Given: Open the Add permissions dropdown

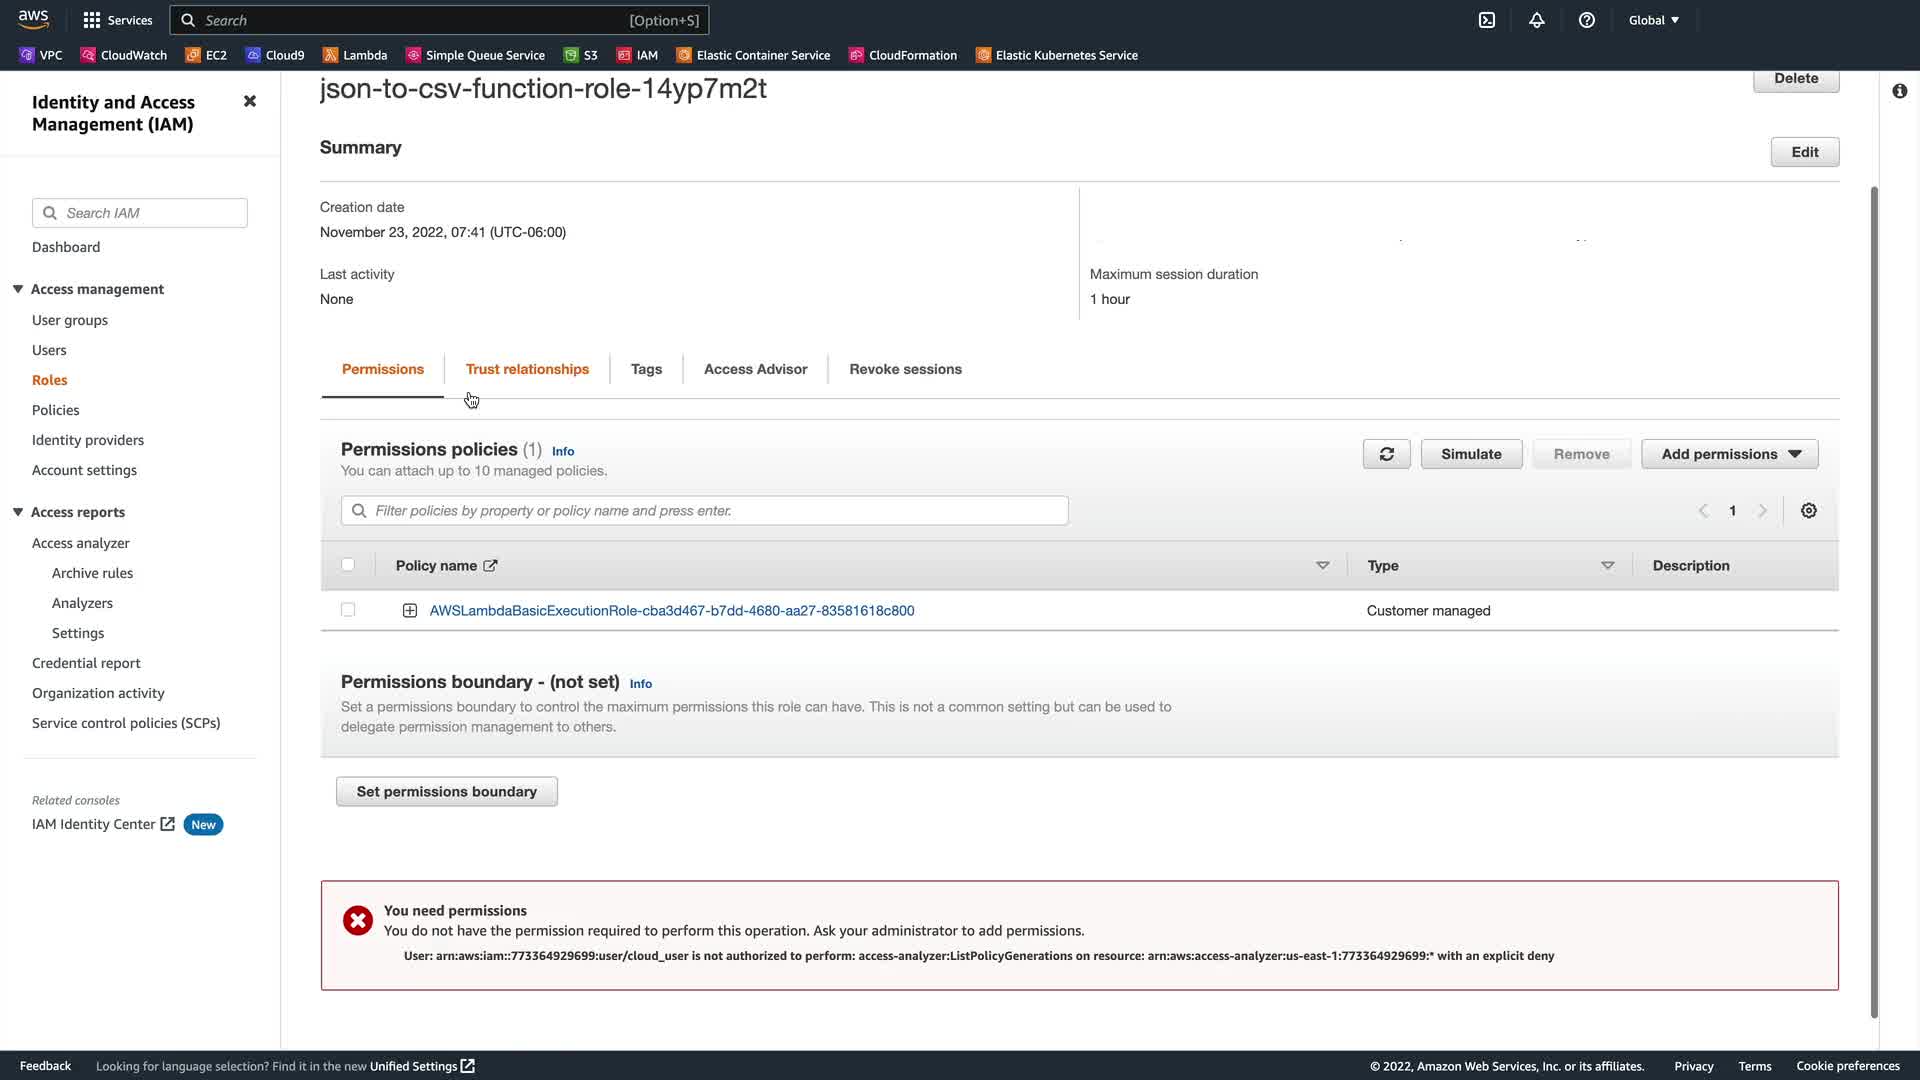Looking at the screenshot, I should [1729, 454].
